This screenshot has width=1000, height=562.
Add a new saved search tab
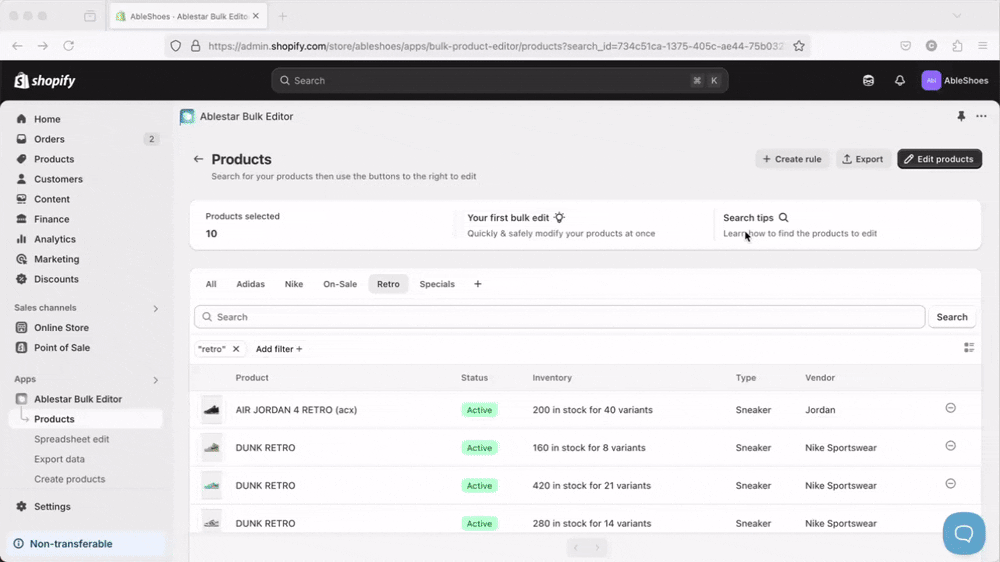[478, 284]
